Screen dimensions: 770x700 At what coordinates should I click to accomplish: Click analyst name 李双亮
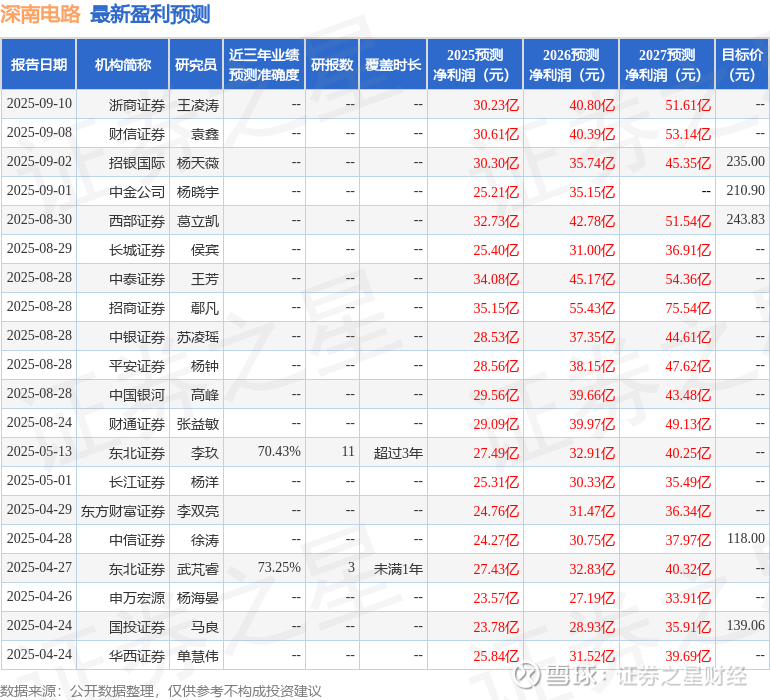pos(198,511)
